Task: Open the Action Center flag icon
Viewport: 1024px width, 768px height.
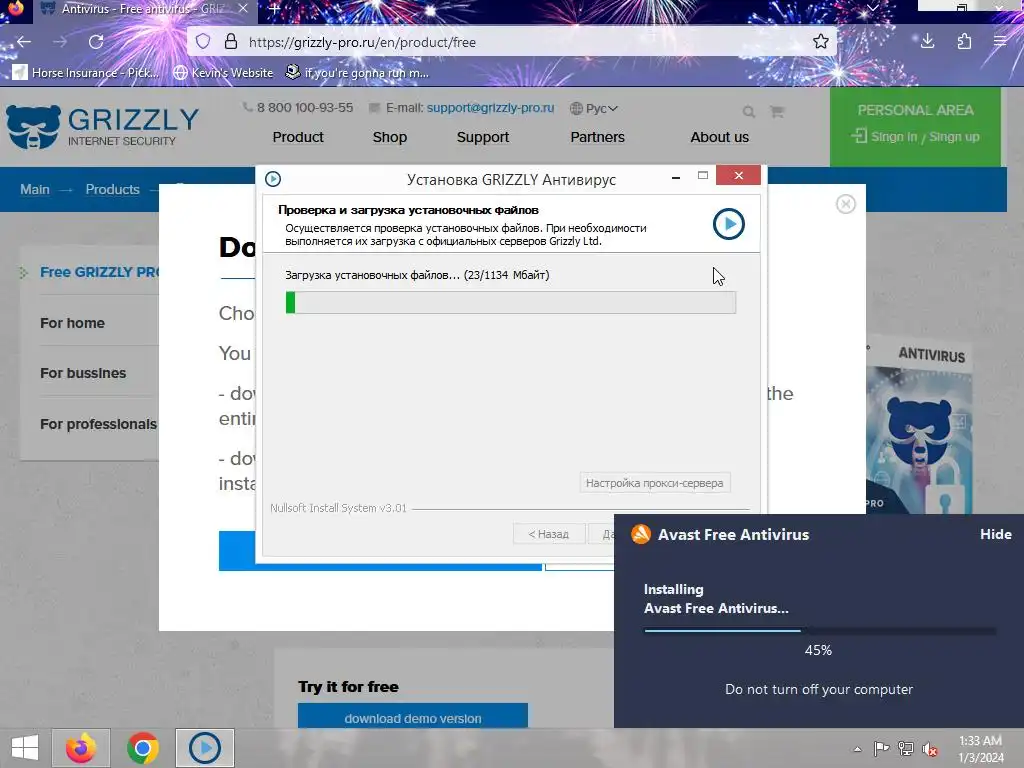Action: point(882,749)
